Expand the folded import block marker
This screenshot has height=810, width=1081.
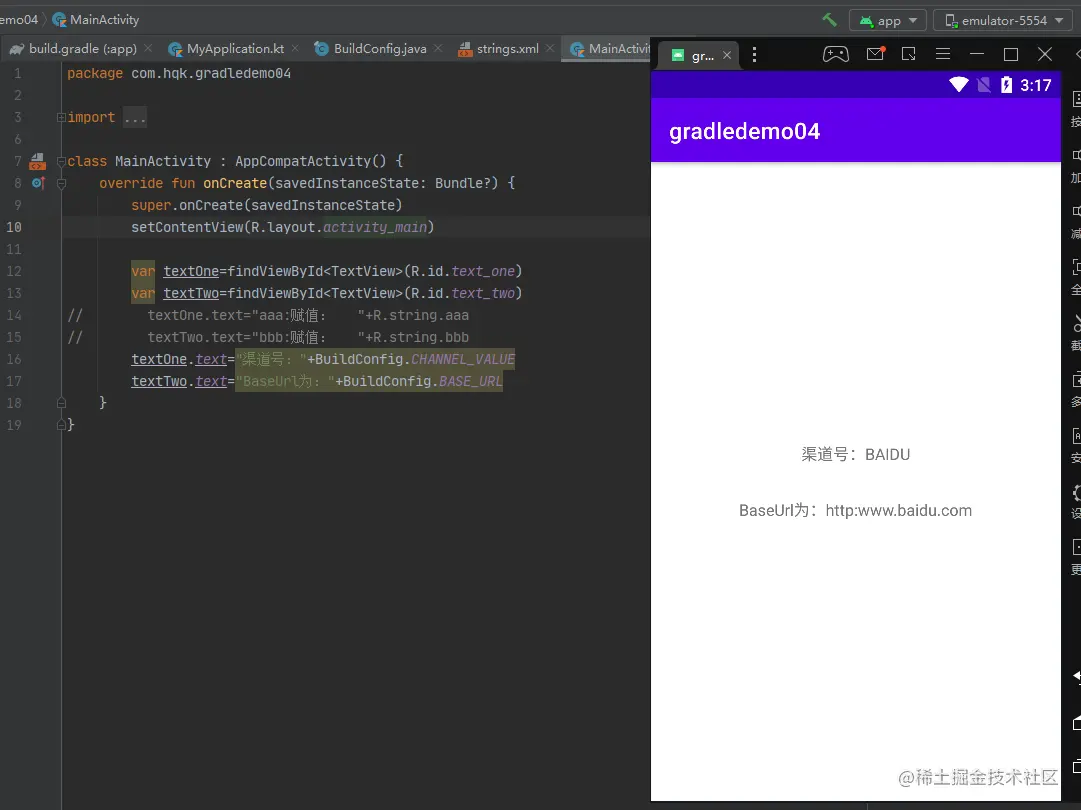click(61, 117)
